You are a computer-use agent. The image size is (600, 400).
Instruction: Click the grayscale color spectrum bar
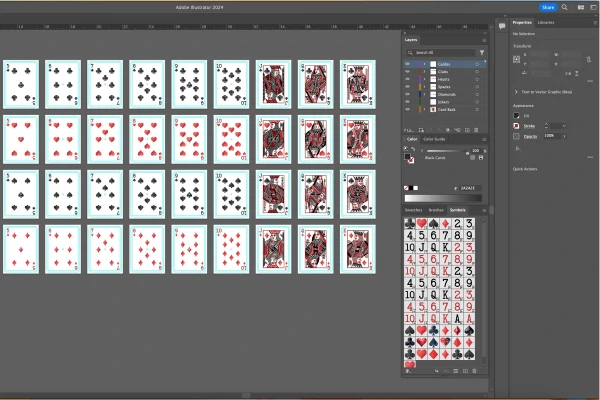click(443, 198)
